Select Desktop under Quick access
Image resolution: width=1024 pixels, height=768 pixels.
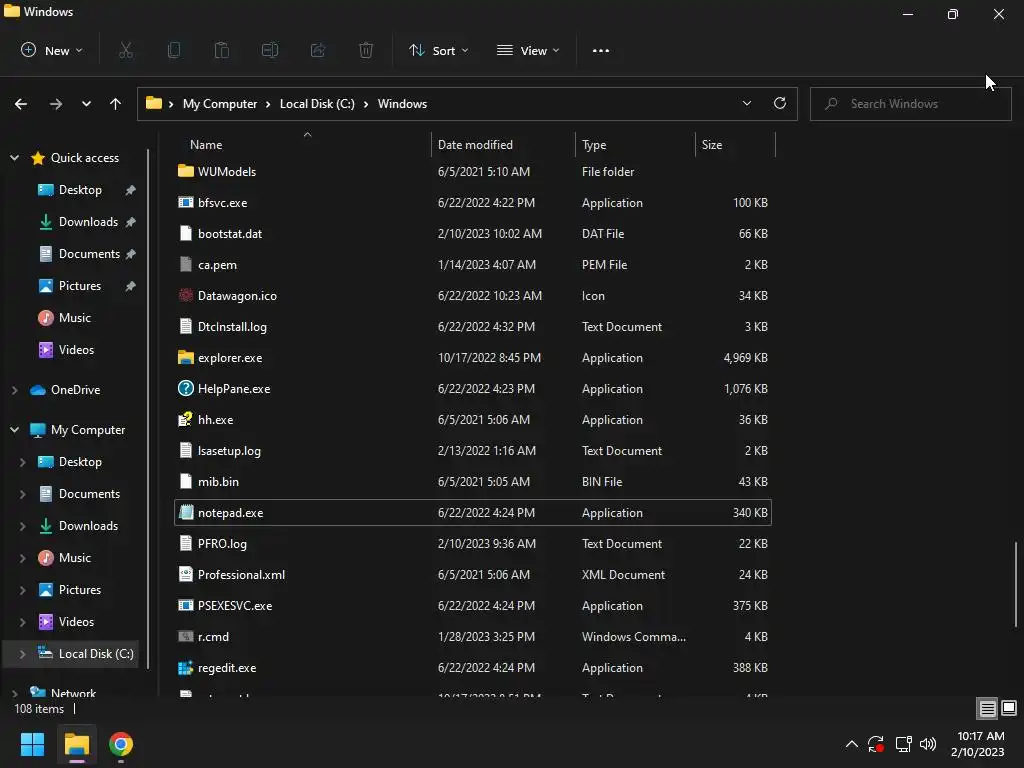[80, 190]
